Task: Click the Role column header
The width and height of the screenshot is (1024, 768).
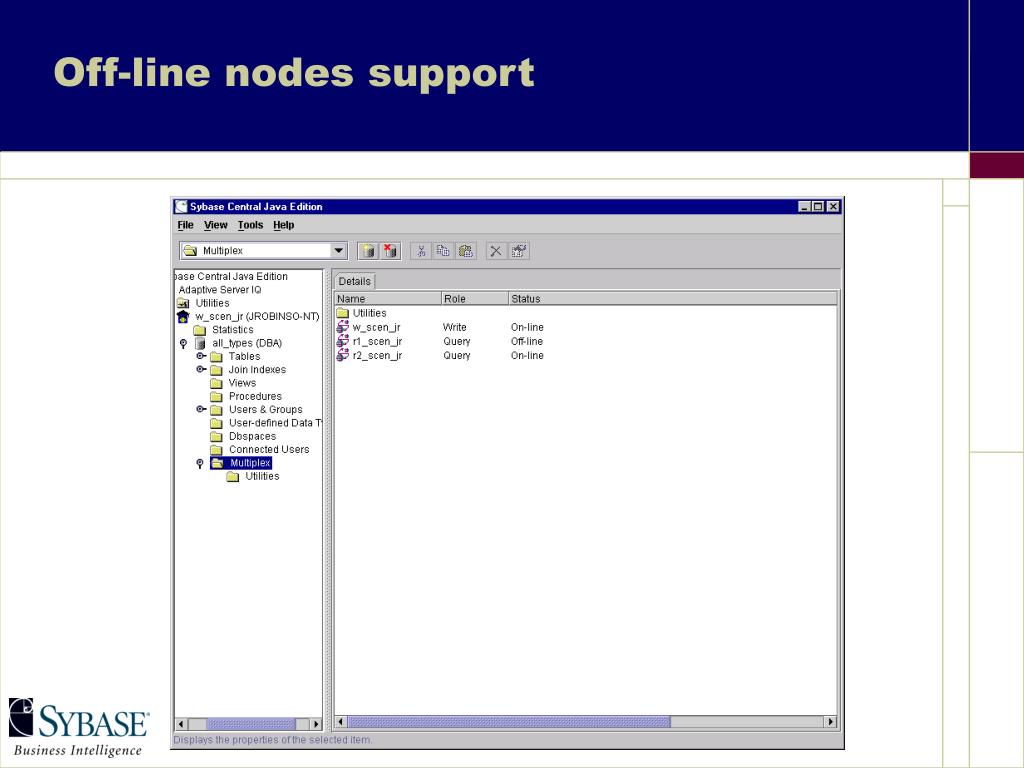Action: [475, 298]
